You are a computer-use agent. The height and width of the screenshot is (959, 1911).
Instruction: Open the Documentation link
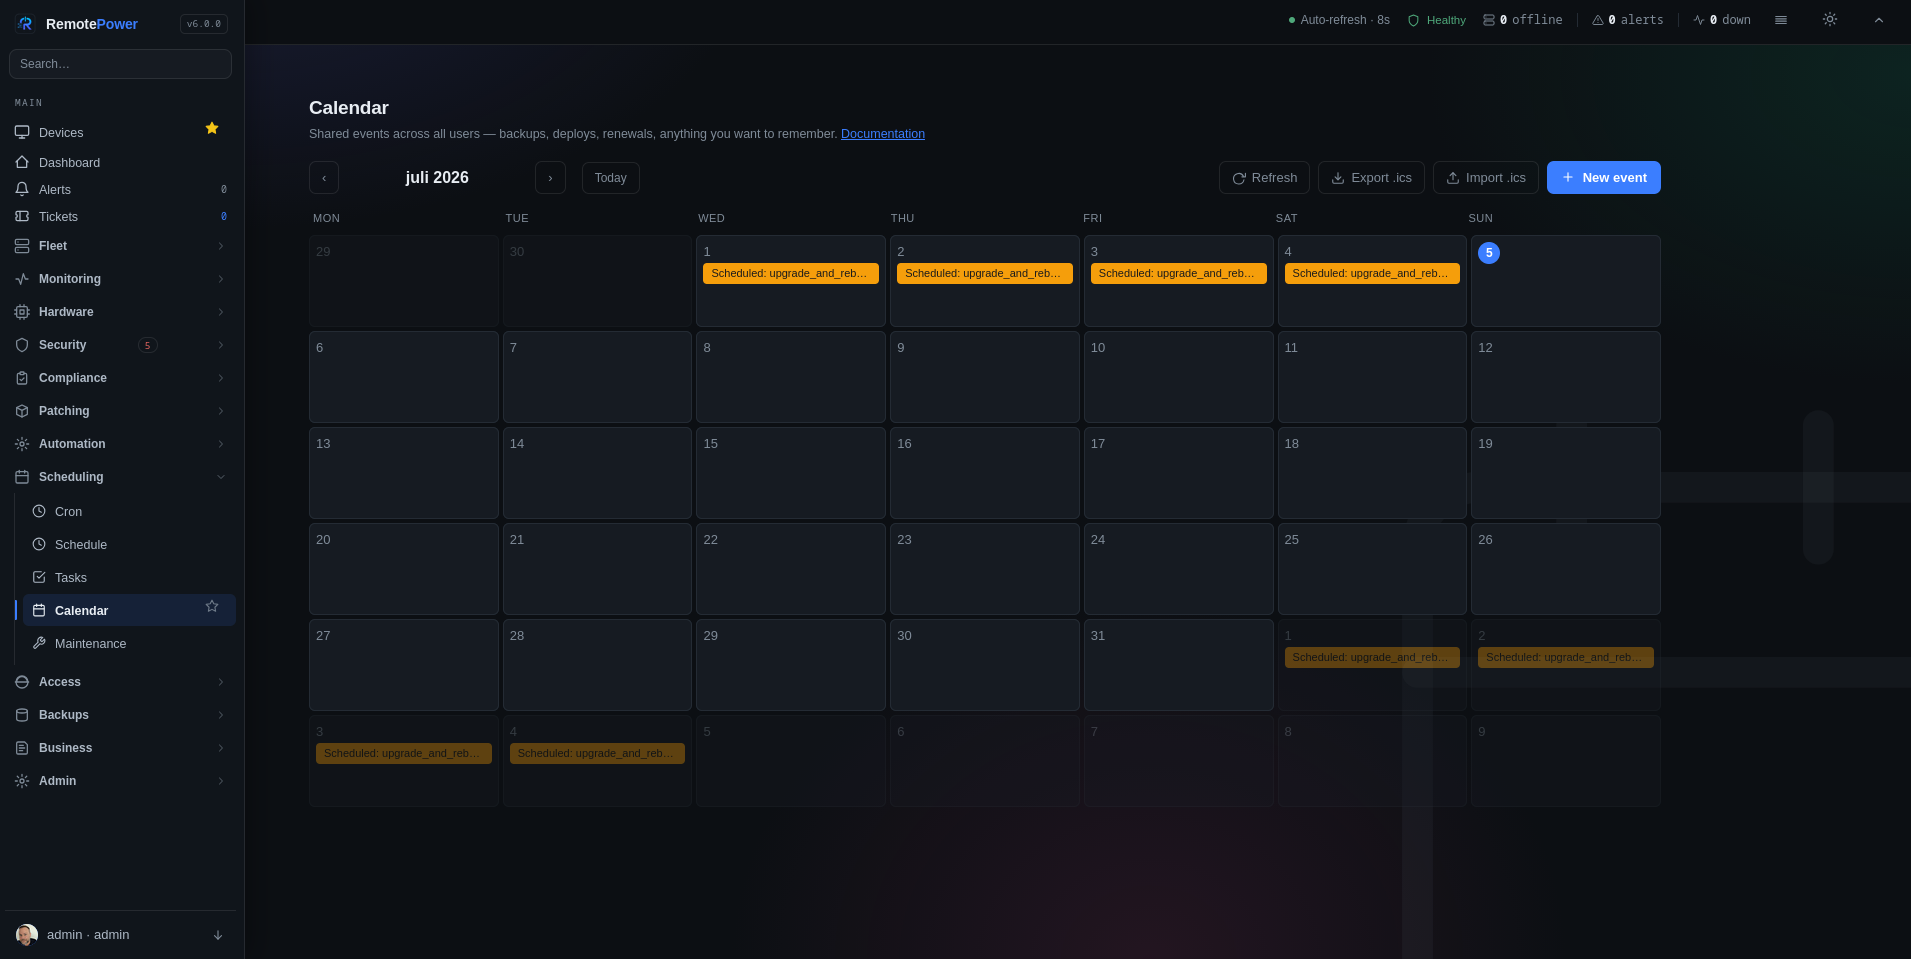coord(883,134)
